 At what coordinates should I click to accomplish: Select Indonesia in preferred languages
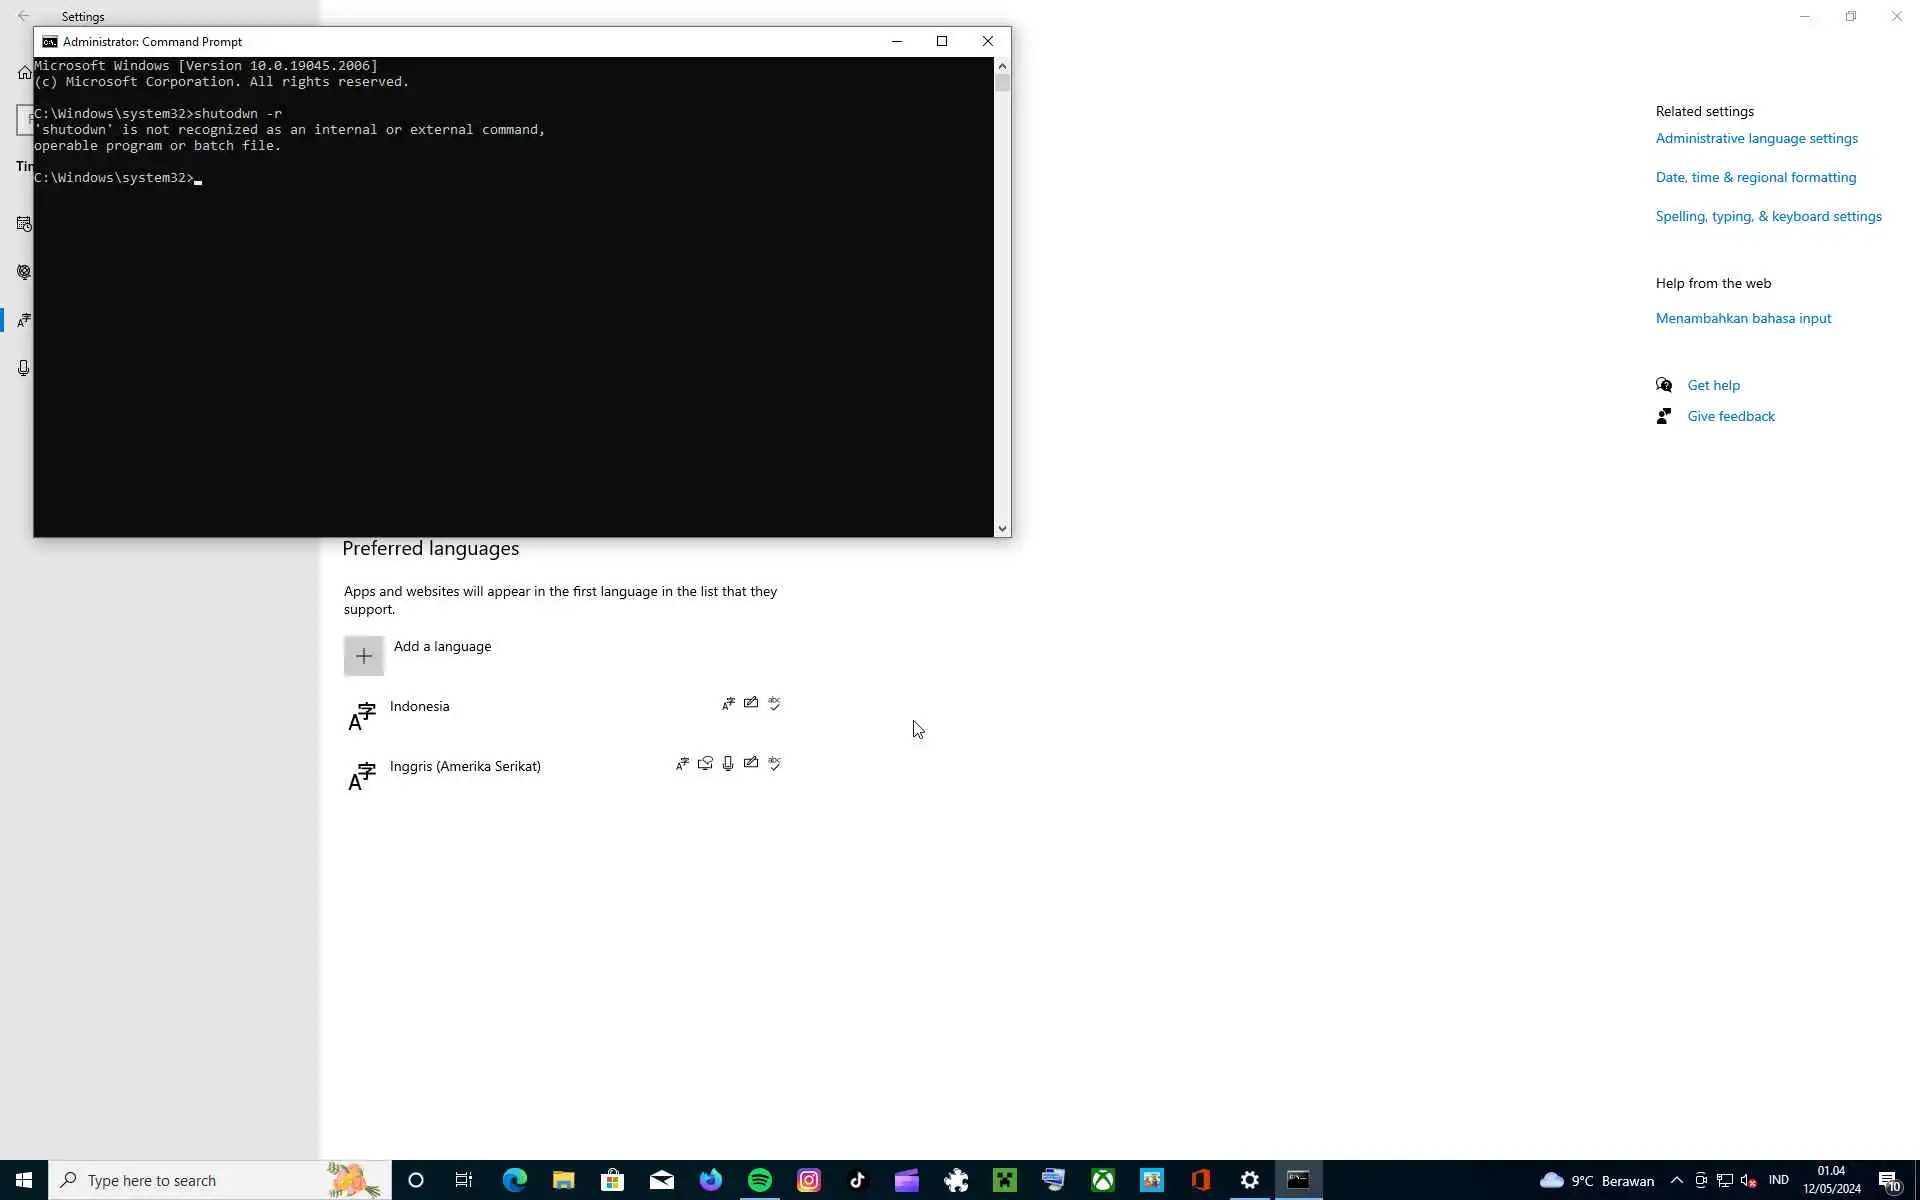[420, 707]
